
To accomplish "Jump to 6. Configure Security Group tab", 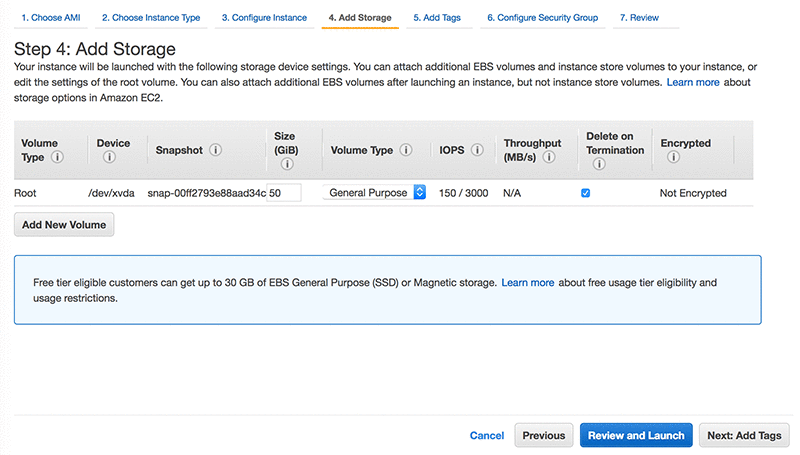I will point(542,18).
